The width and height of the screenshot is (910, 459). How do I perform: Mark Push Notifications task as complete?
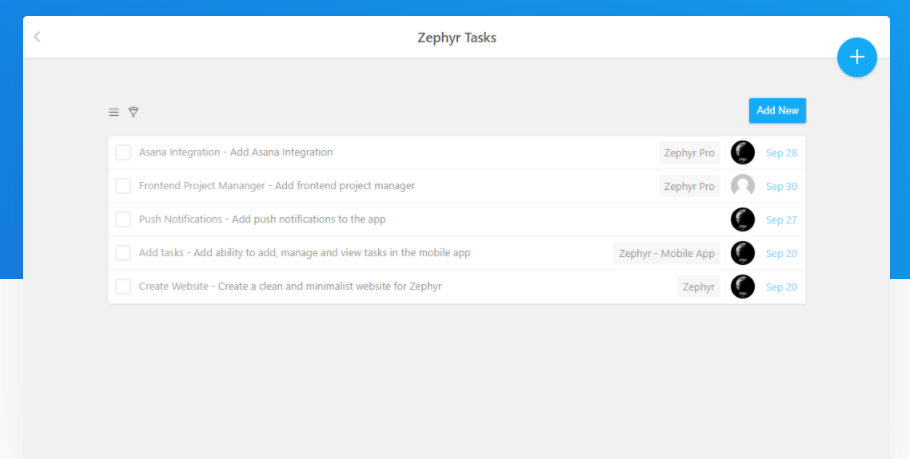123,220
